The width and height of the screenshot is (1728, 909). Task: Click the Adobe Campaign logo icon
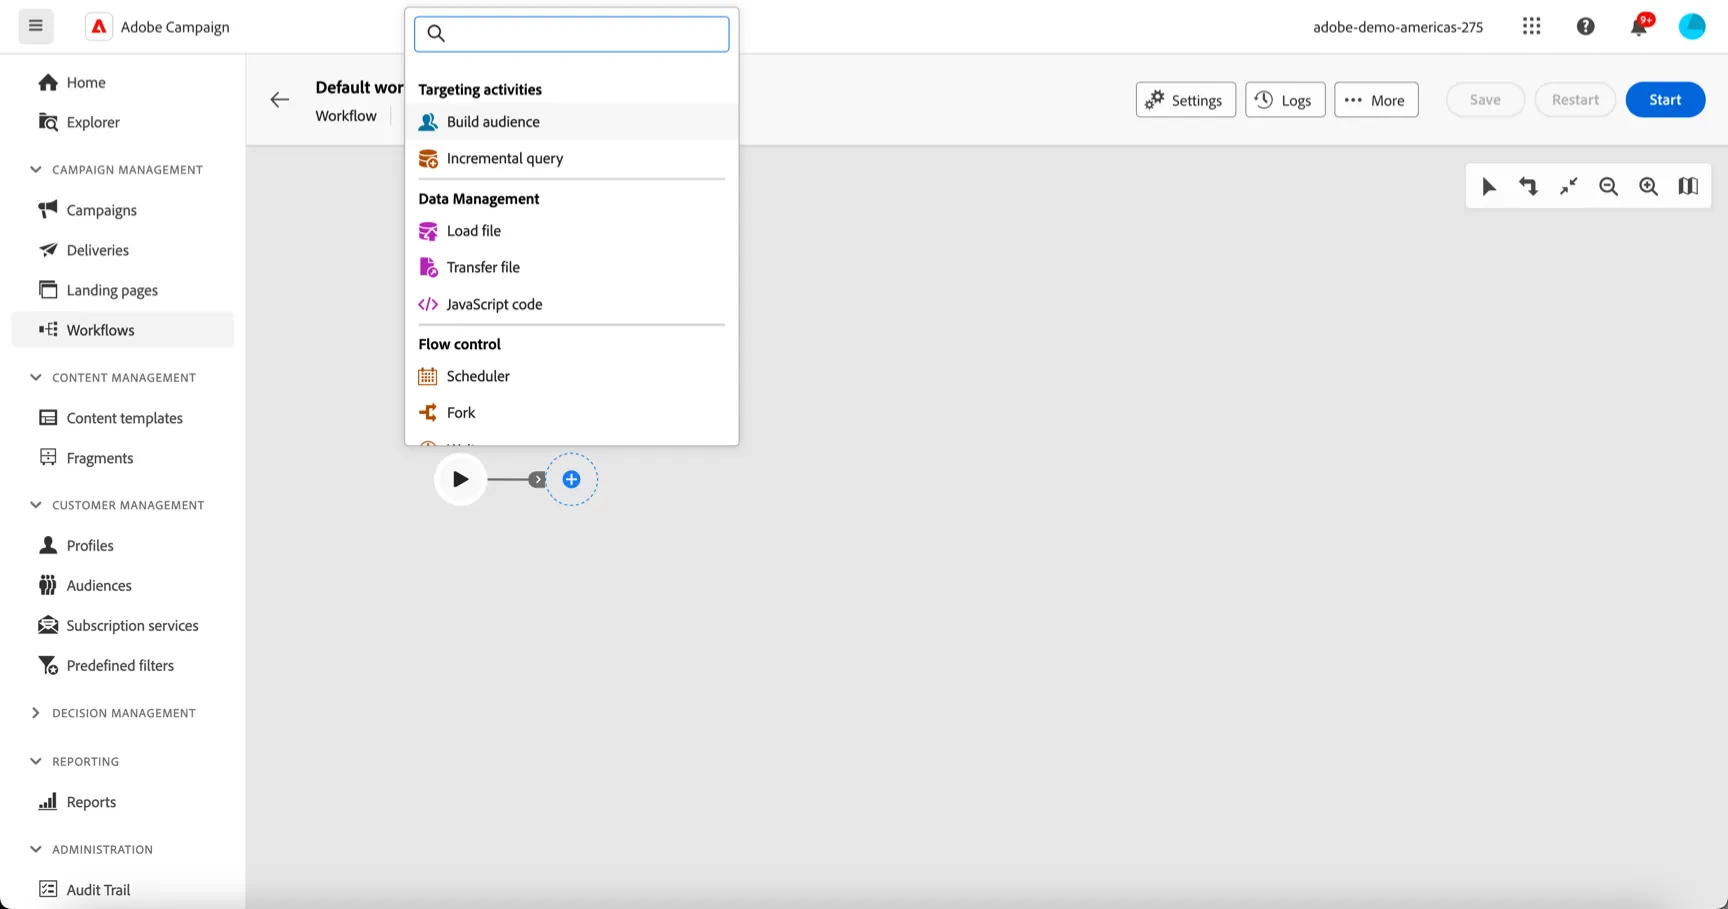click(x=98, y=27)
